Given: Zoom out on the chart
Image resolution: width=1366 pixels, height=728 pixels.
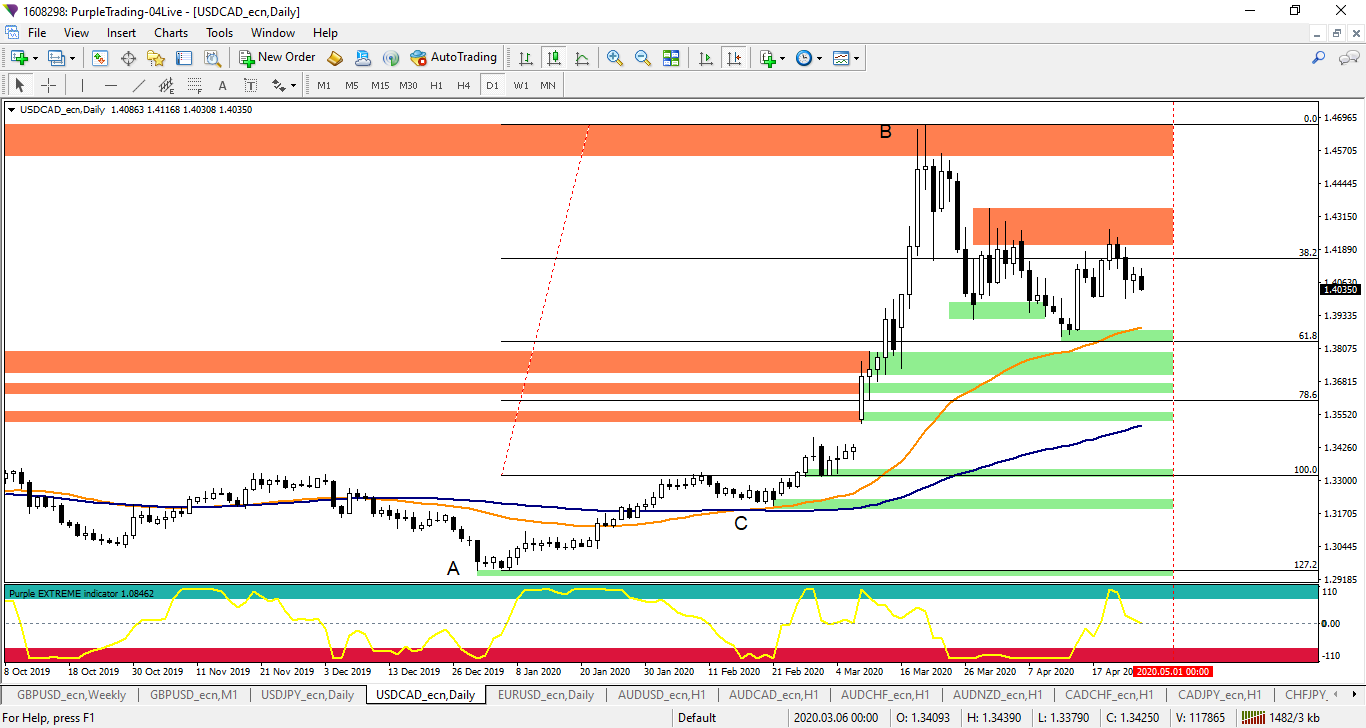Looking at the screenshot, I should coord(643,58).
